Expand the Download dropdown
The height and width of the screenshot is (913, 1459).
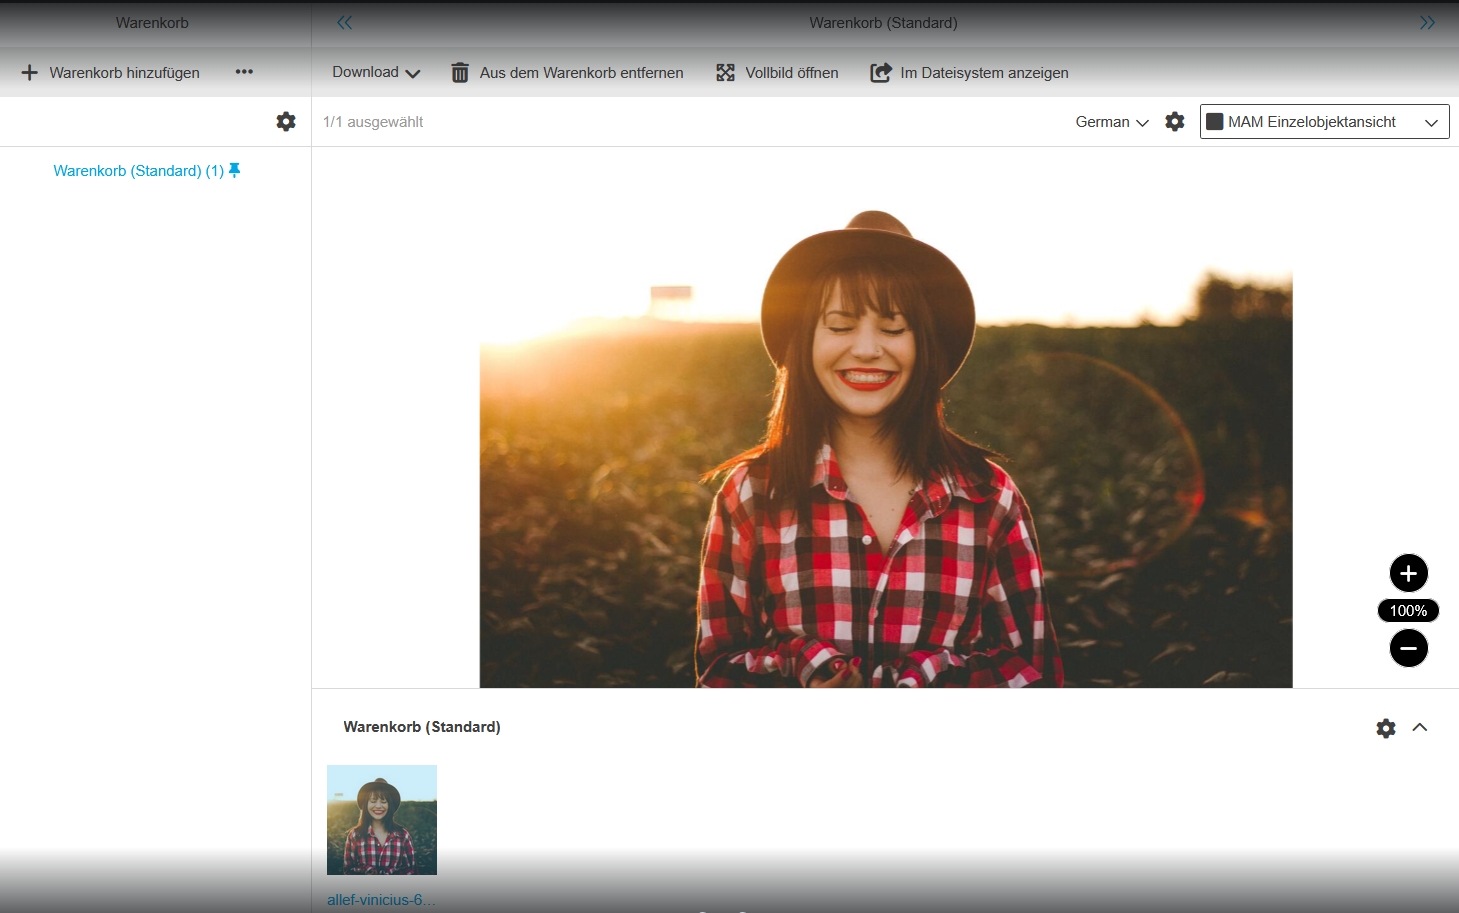[376, 73]
